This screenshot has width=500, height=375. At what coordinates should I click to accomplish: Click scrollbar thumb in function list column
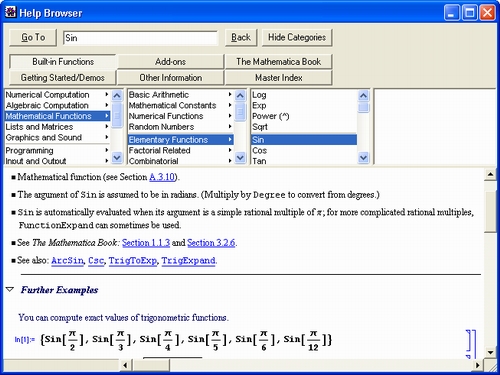[363, 107]
